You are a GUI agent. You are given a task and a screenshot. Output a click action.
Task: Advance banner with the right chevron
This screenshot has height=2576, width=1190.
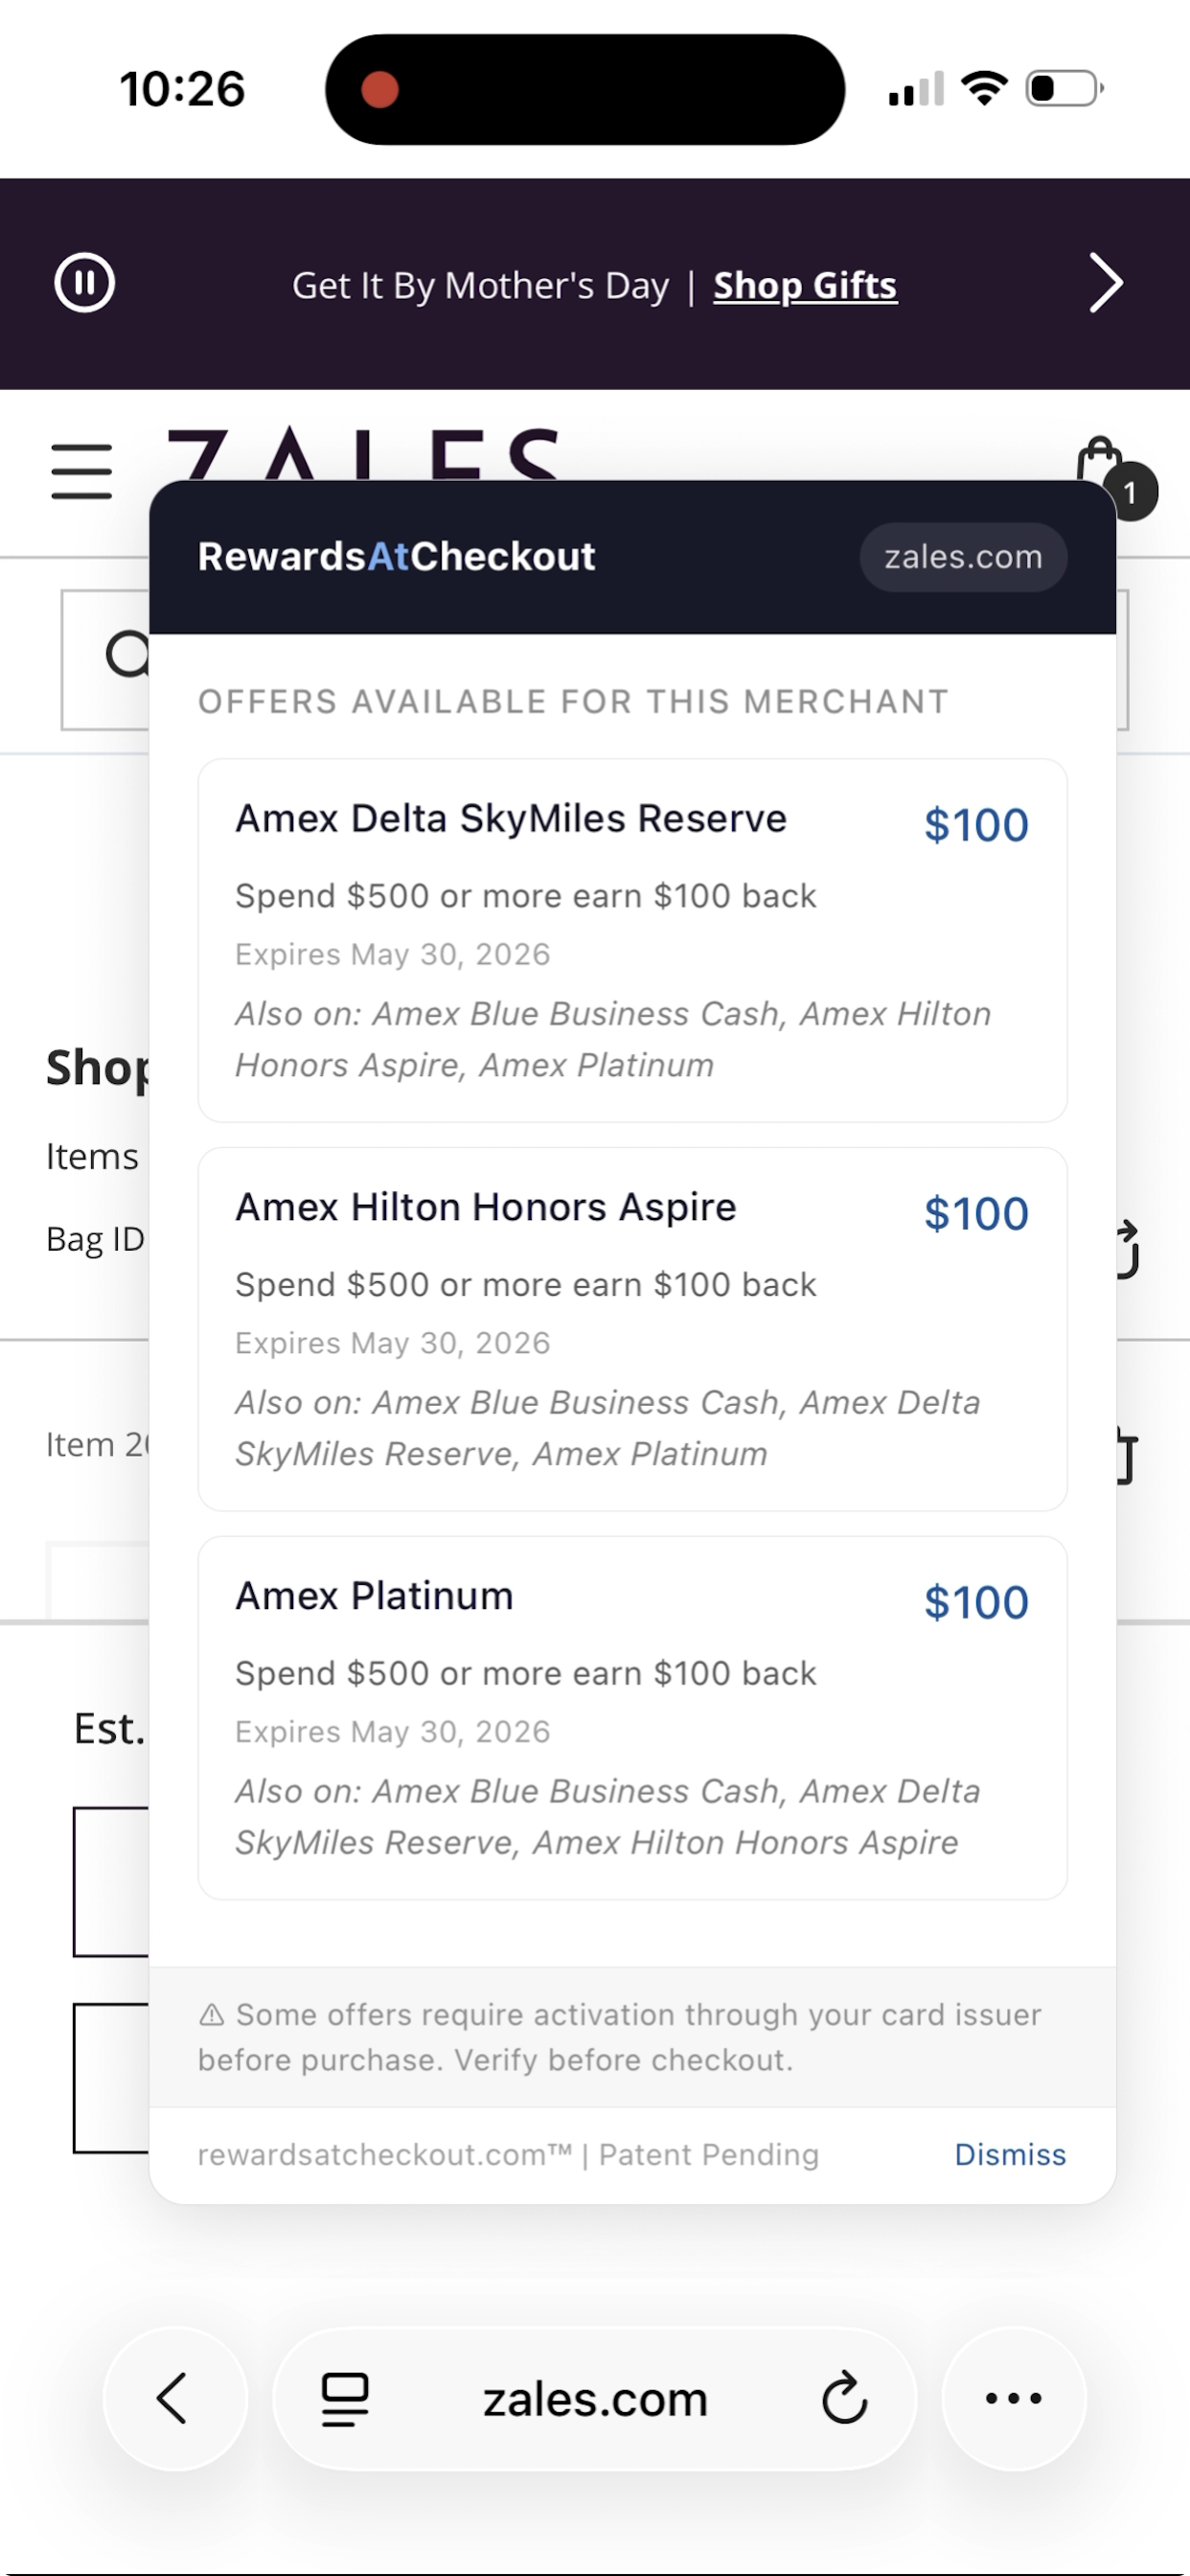pyautogui.click(x=1105, y=284)
